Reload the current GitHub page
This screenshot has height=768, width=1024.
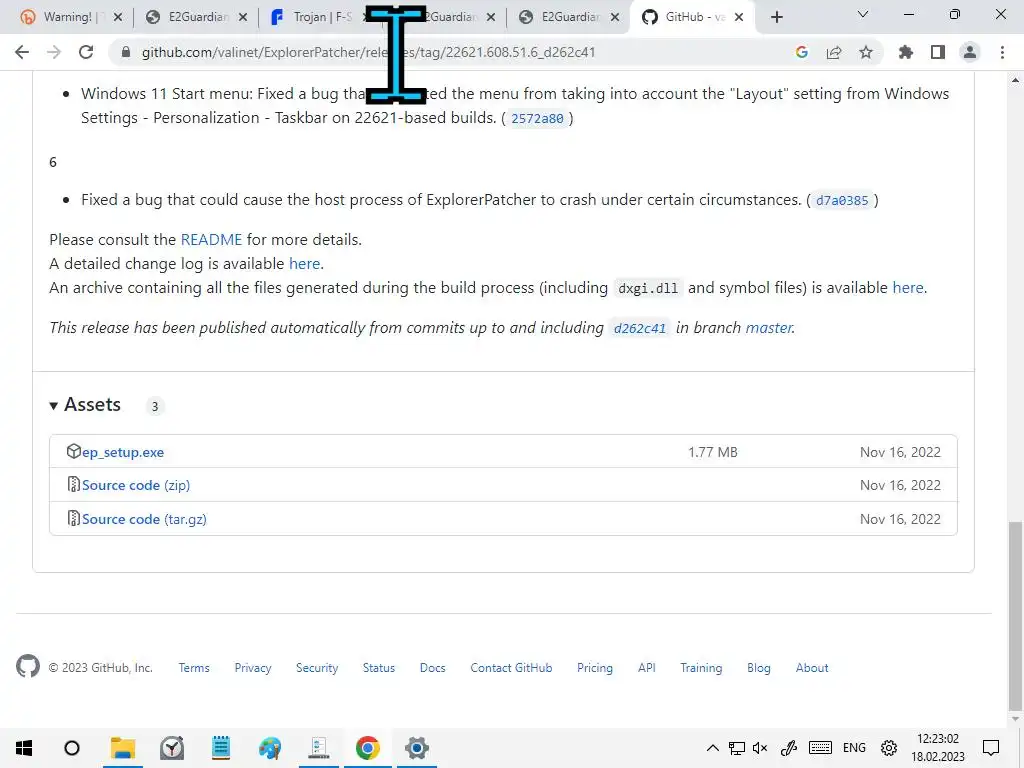[86, 52]
